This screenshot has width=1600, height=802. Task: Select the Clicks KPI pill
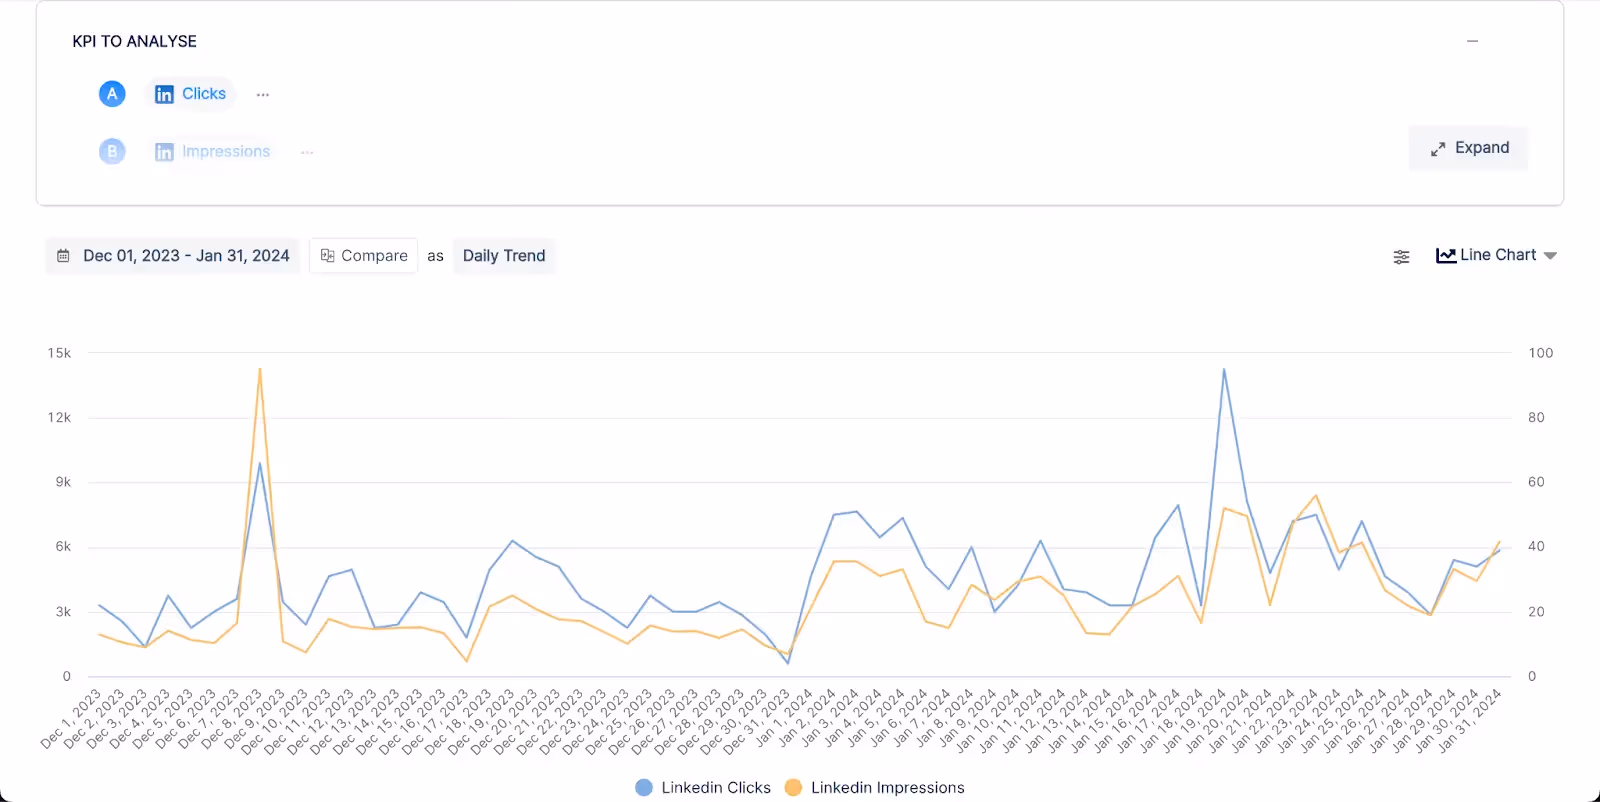(x=189, y=93)
